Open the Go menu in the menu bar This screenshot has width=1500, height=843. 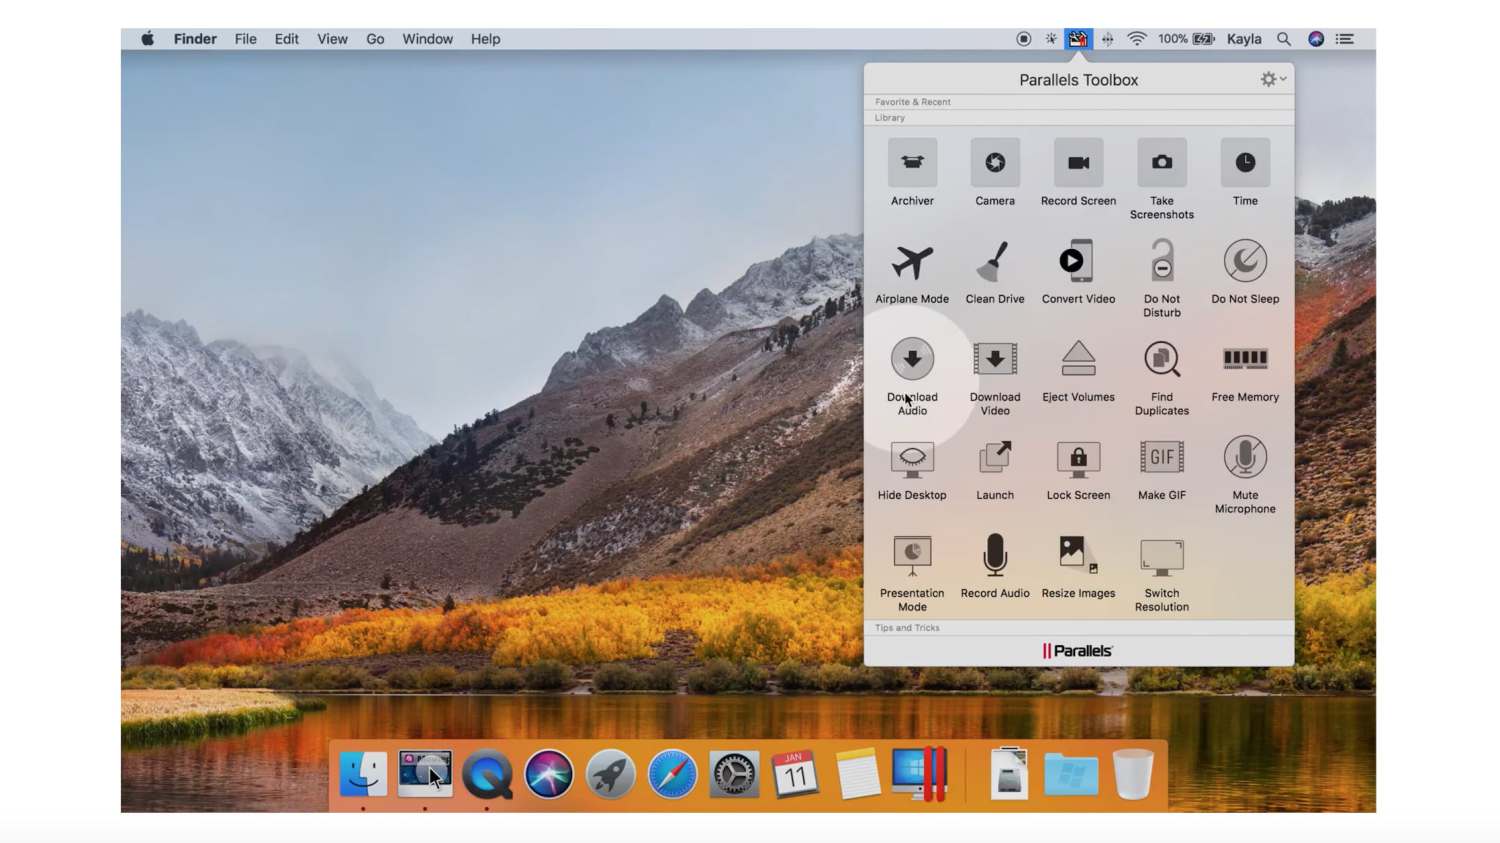375,39
